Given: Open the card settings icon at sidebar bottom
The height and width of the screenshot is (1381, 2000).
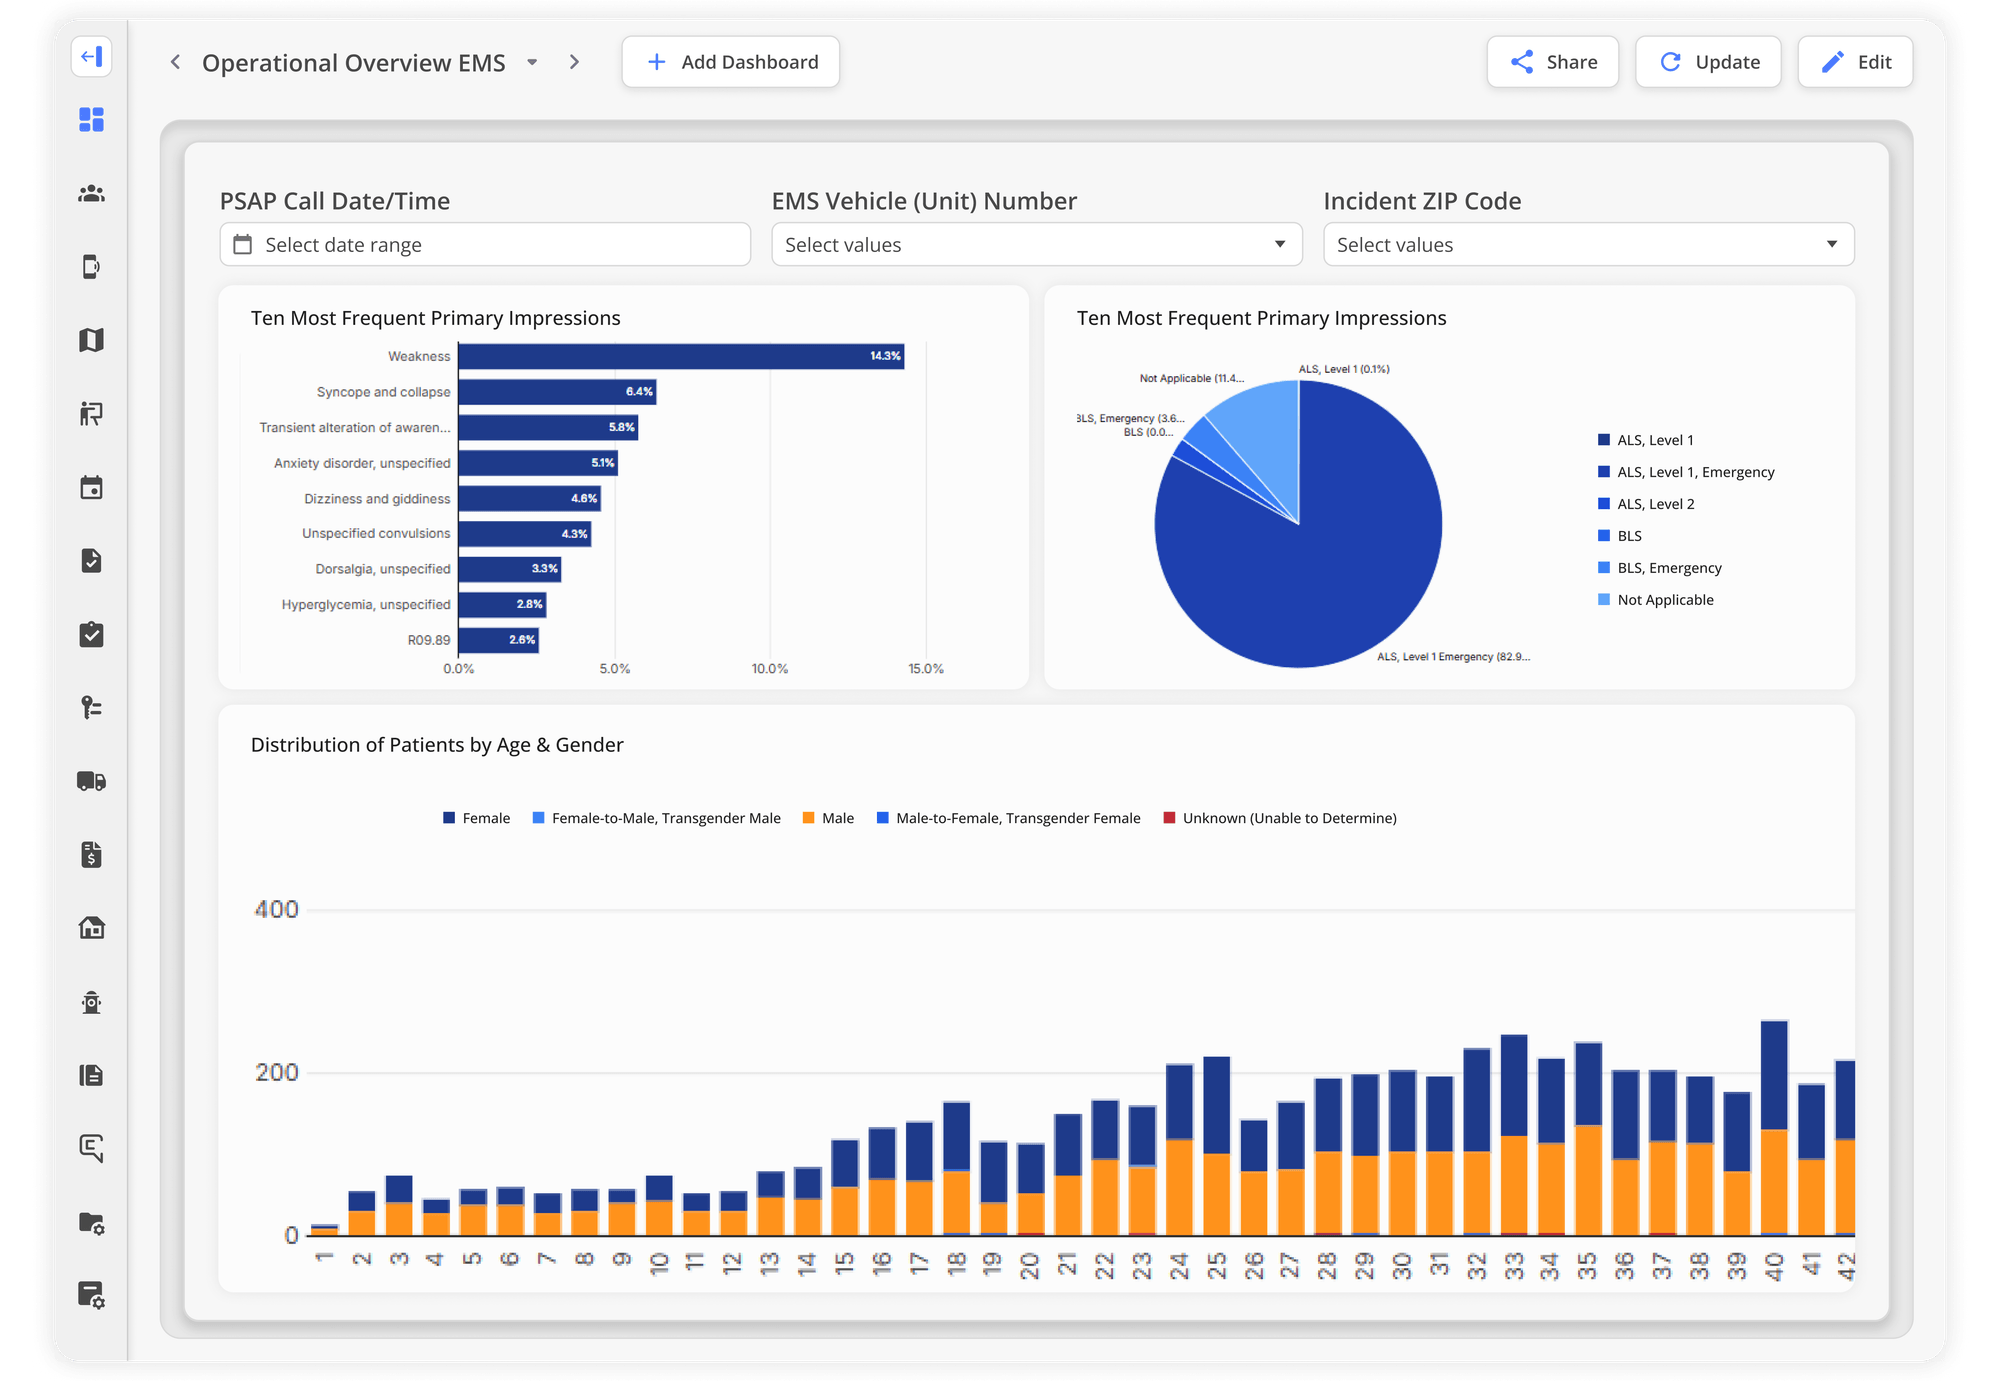Looking at the screenshot, I should [91, 1295].
